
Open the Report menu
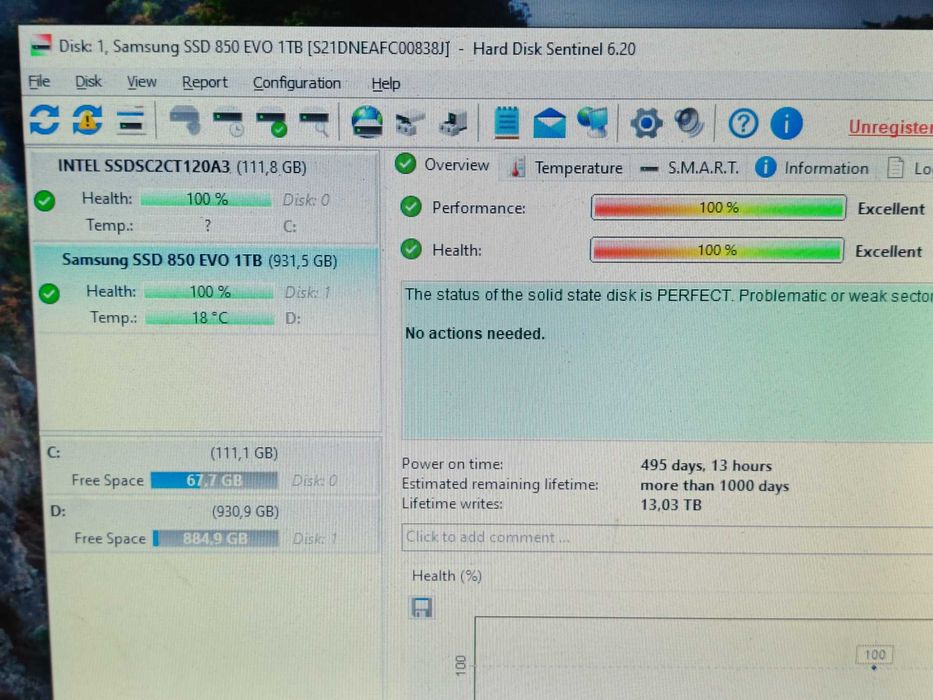click(x=205, y=83)
